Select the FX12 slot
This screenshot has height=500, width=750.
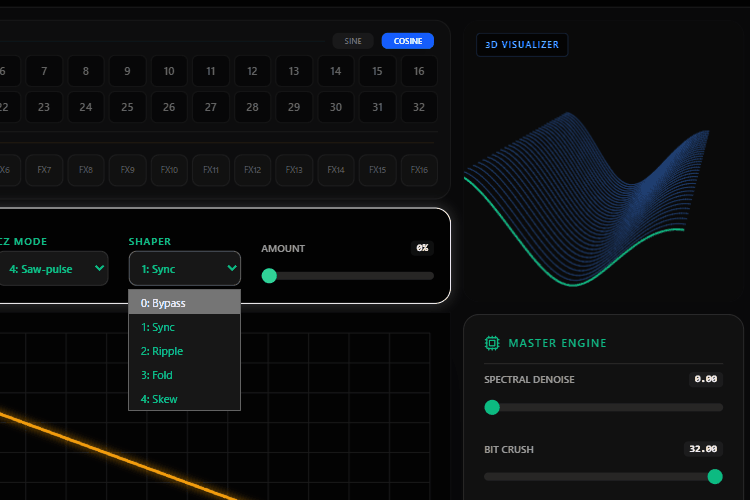(x=252, y=170)
